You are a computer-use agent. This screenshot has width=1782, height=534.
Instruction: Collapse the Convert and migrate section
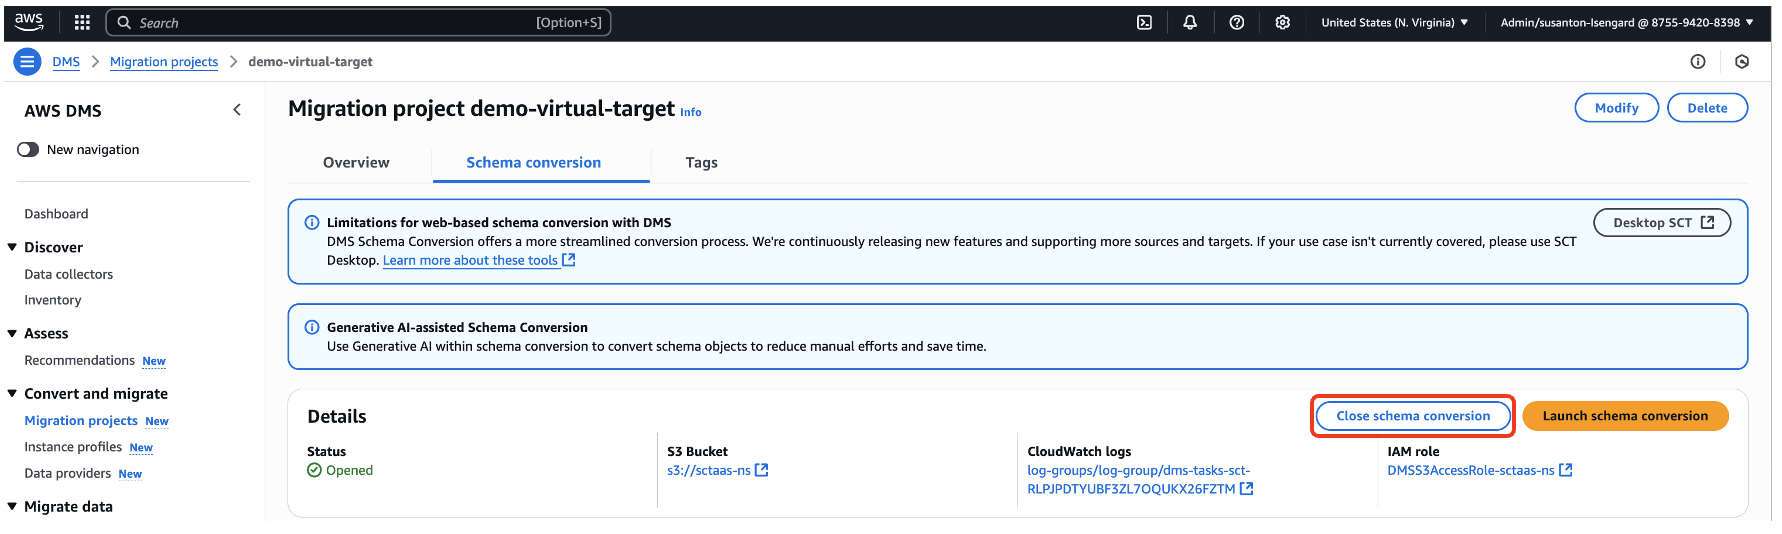tap(12, 394)
